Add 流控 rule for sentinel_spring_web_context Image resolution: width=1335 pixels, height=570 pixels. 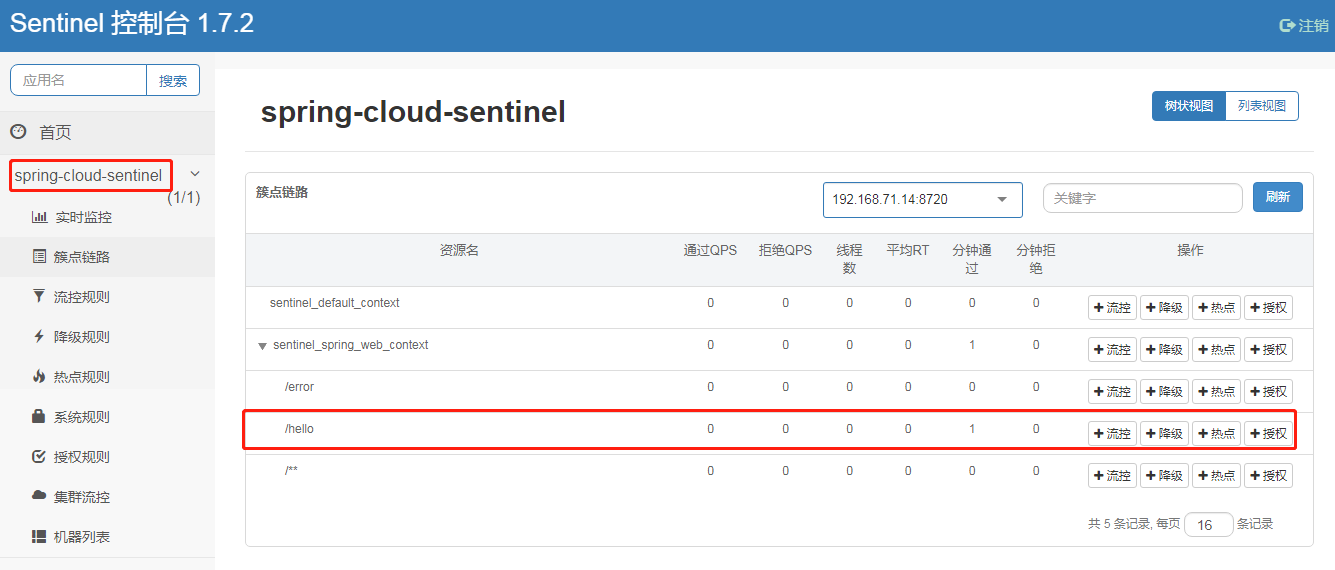[1112, 350]
